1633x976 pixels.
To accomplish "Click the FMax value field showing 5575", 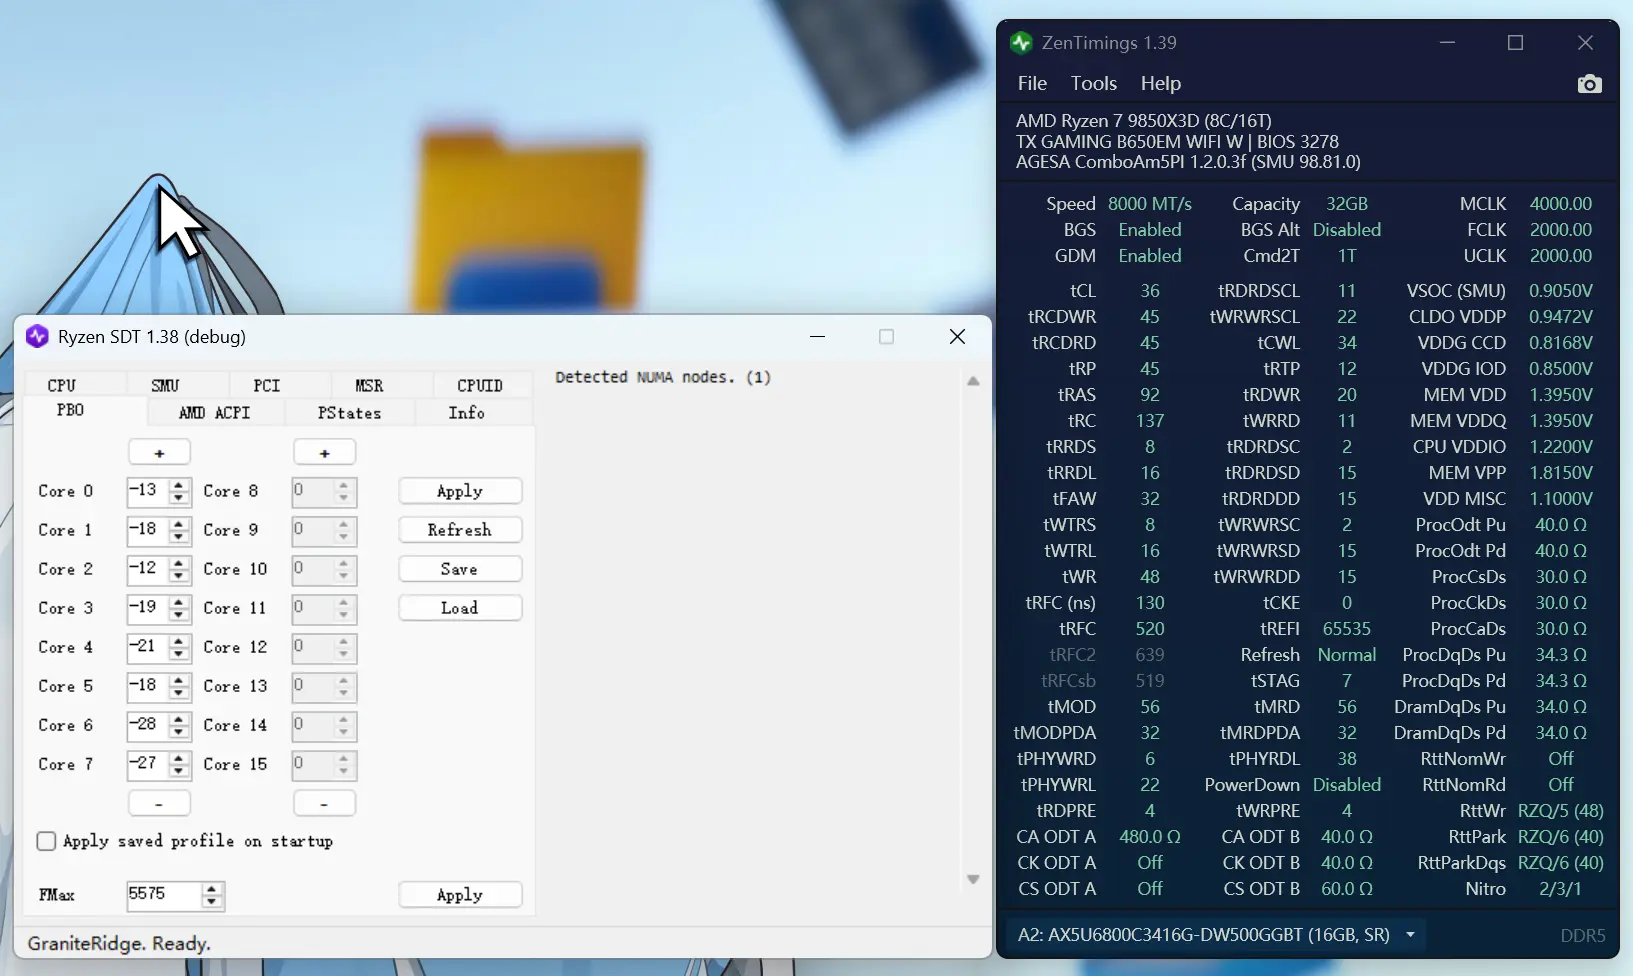I will (x=164, y=895).
